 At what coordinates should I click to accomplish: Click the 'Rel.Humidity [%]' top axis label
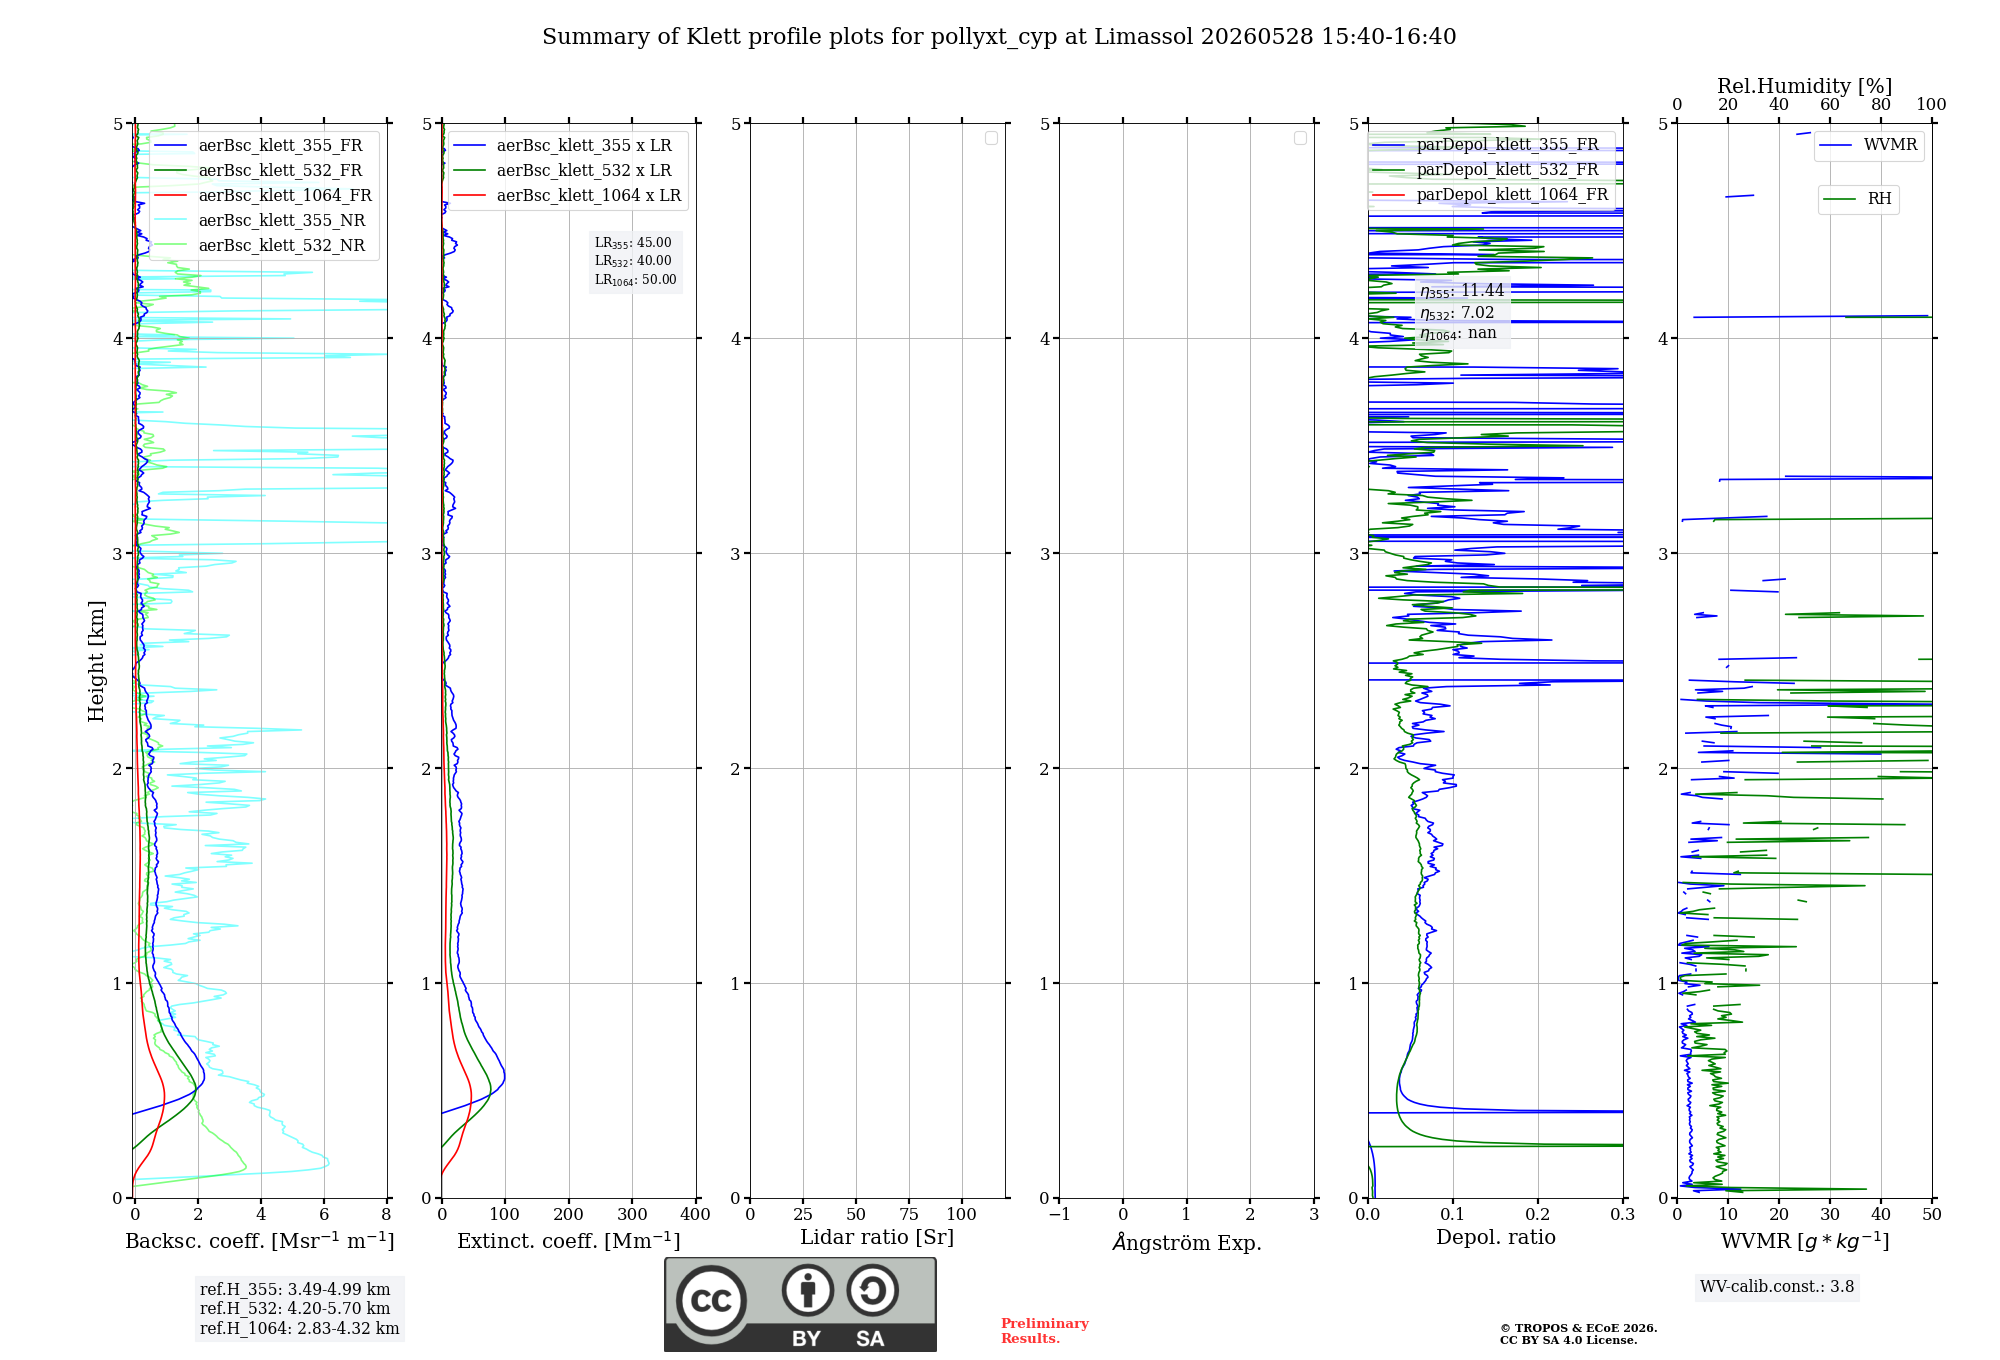[1804, 87]
